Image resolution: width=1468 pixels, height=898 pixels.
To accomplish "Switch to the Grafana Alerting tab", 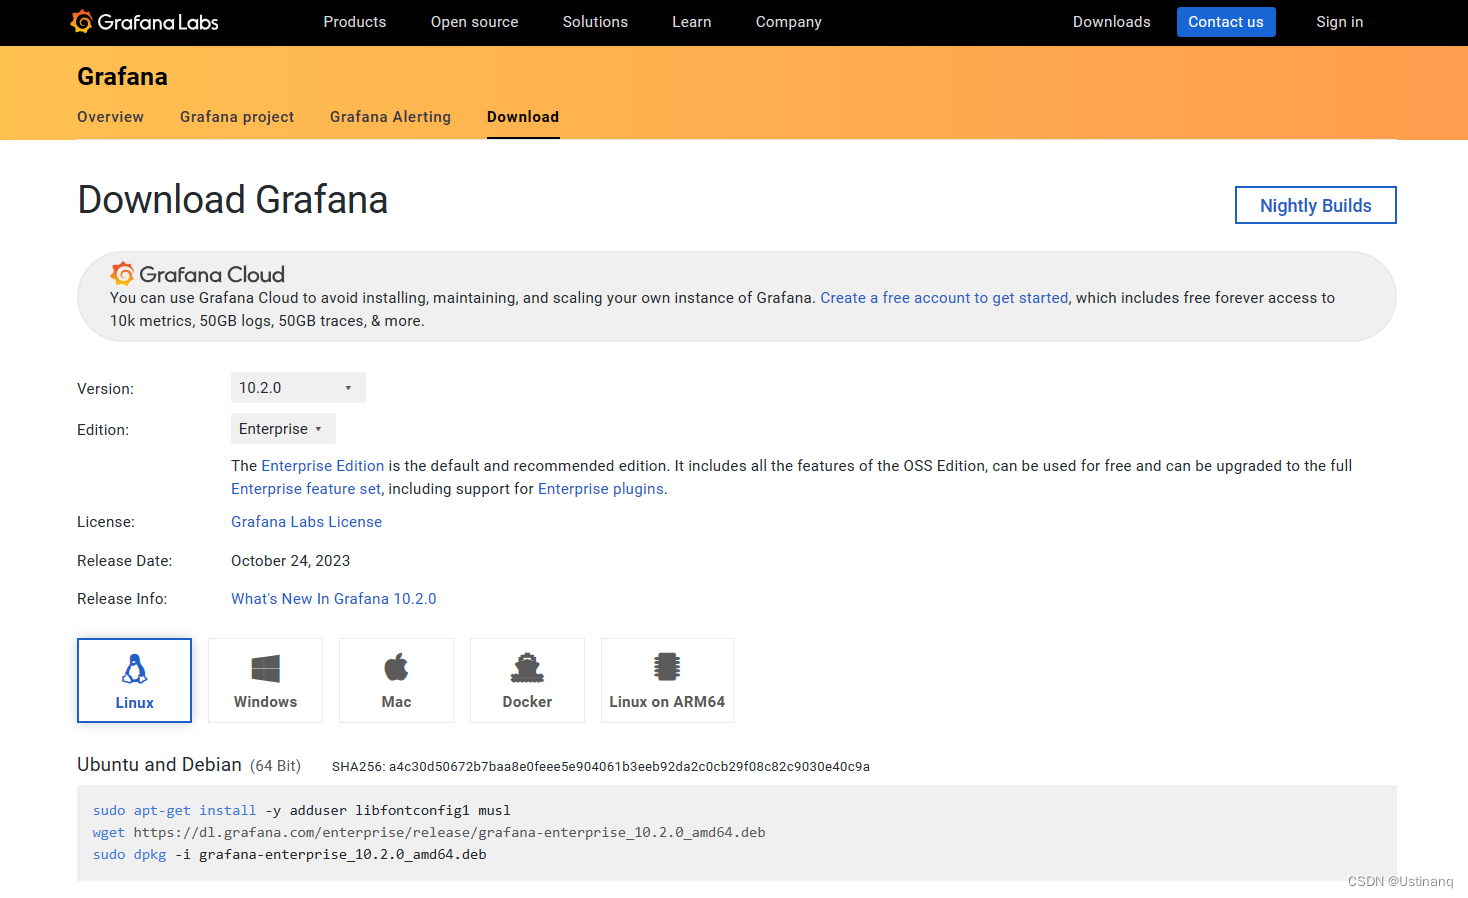I will tap(390, 117).
